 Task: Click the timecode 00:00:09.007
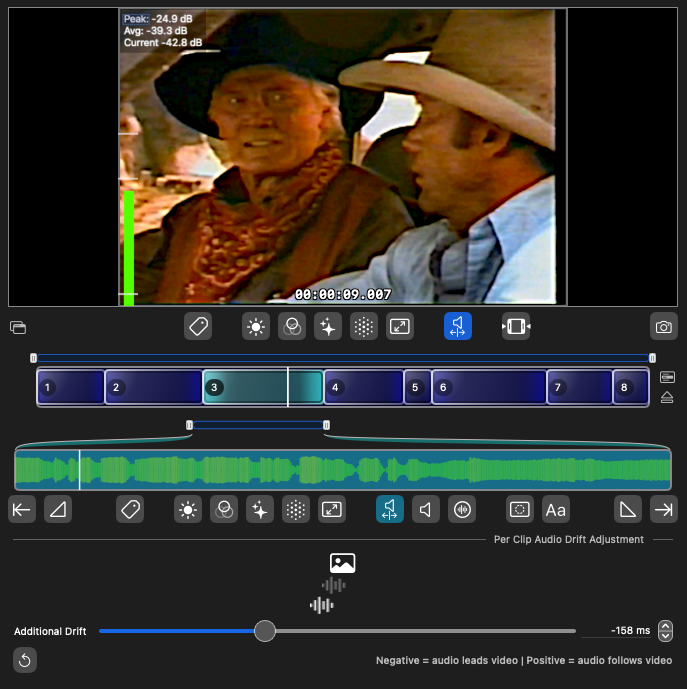pyautogui.click(x=343, y=294)
